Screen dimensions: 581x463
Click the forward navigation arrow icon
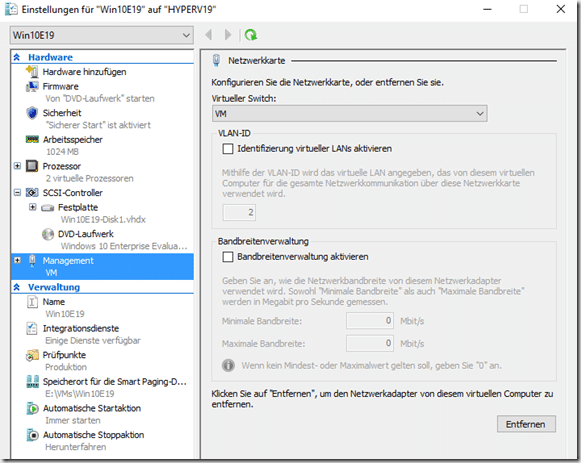click(228, 35)
